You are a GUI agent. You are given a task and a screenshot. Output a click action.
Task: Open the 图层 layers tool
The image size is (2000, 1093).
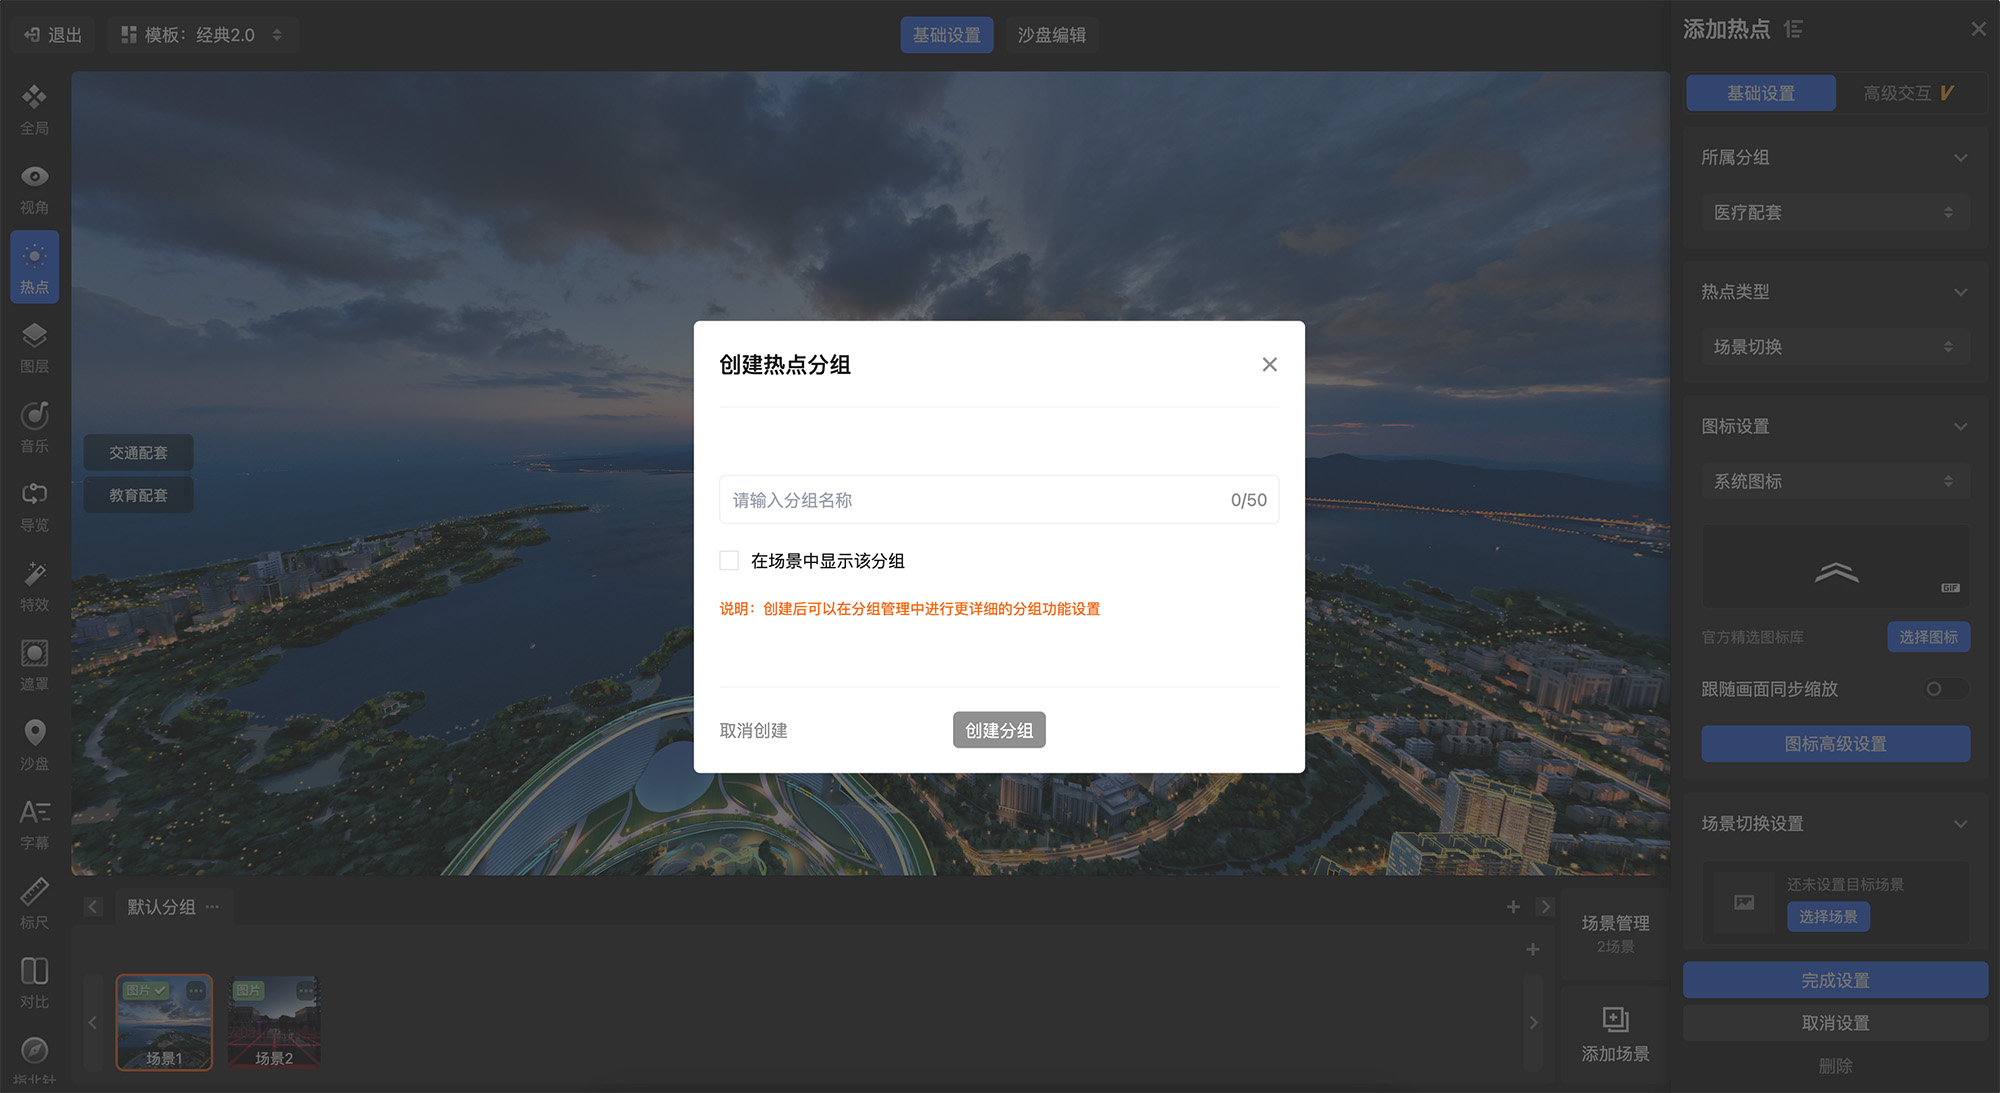click(34, 336)
